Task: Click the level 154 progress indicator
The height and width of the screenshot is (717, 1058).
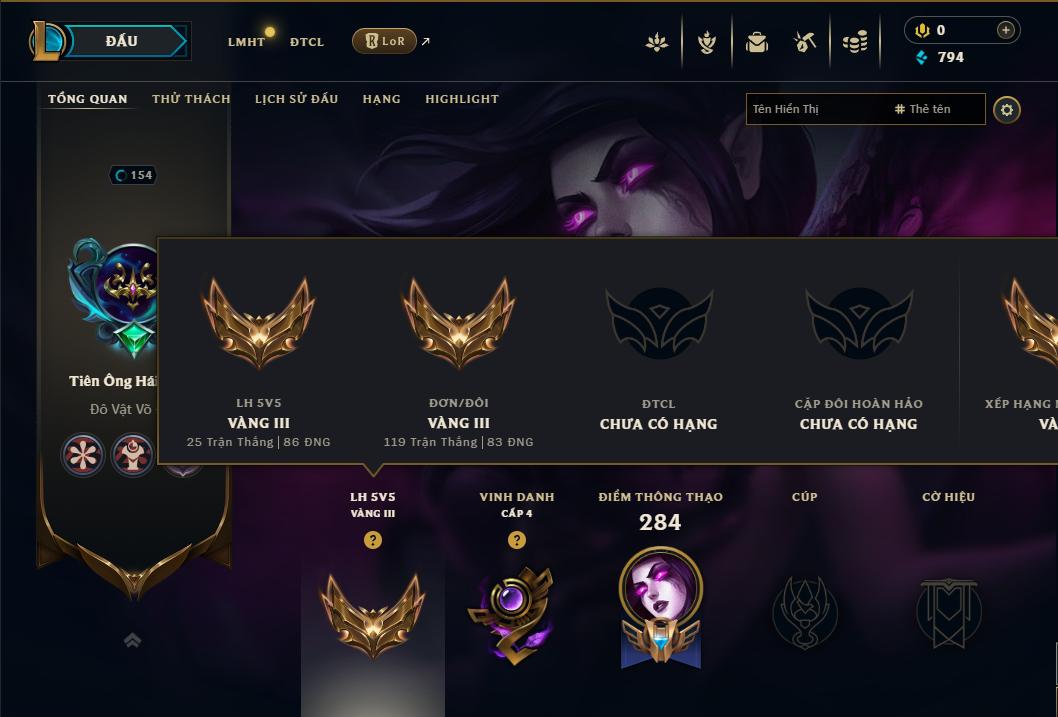Action: (x=133, y=175)
